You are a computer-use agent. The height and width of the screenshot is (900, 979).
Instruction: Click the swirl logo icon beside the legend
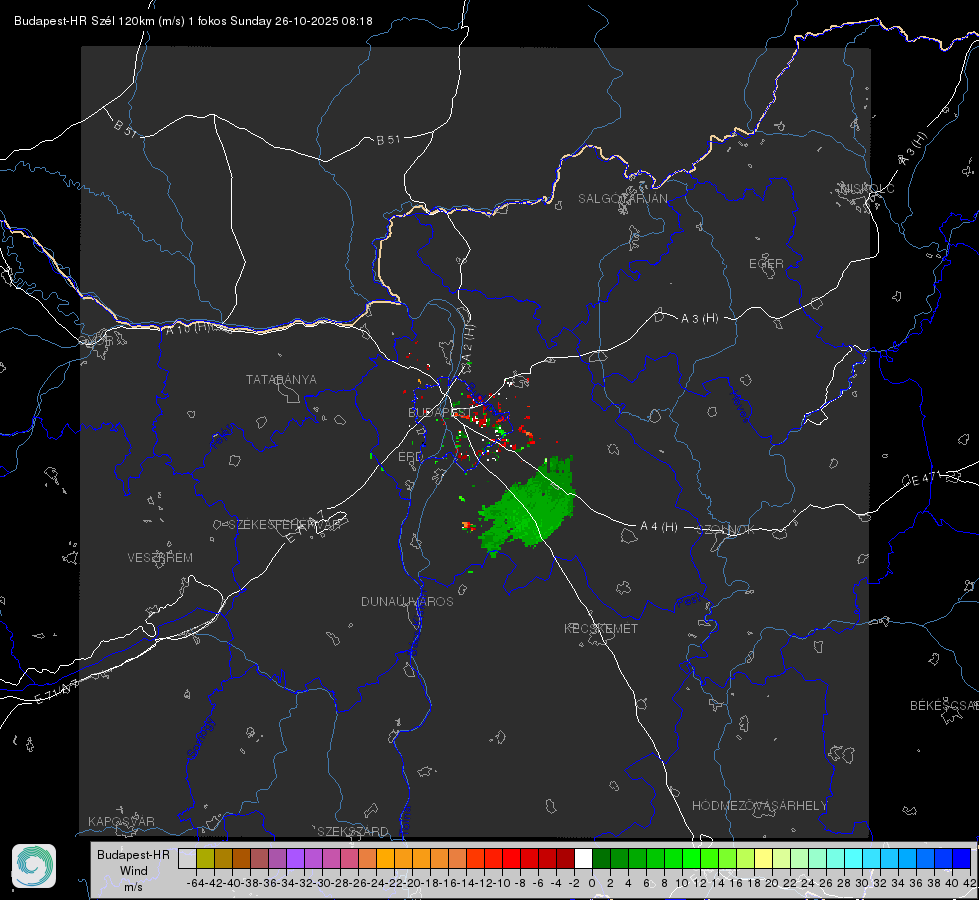tap(34, 866)
